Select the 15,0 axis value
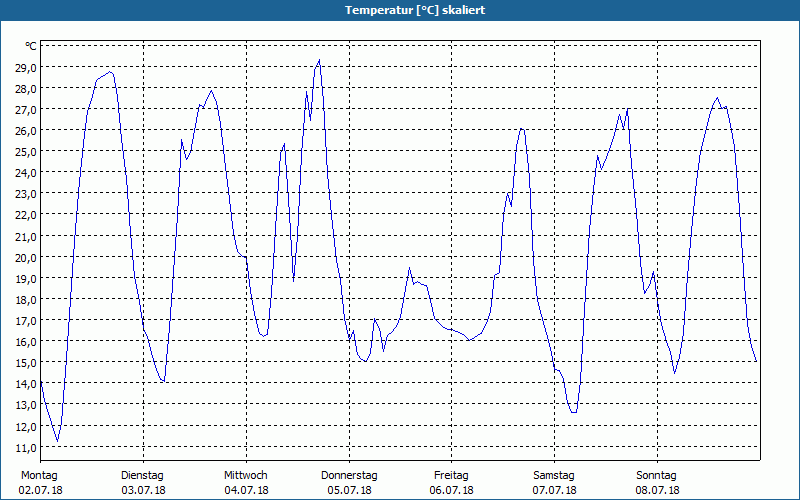This screenshot has height=500, width=800. point(26,363)
